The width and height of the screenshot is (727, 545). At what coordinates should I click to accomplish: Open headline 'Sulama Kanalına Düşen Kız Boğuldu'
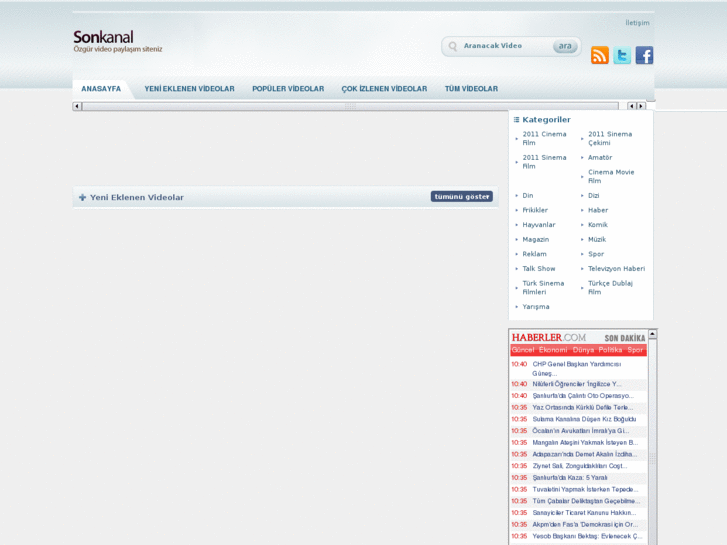pos(584,419)
